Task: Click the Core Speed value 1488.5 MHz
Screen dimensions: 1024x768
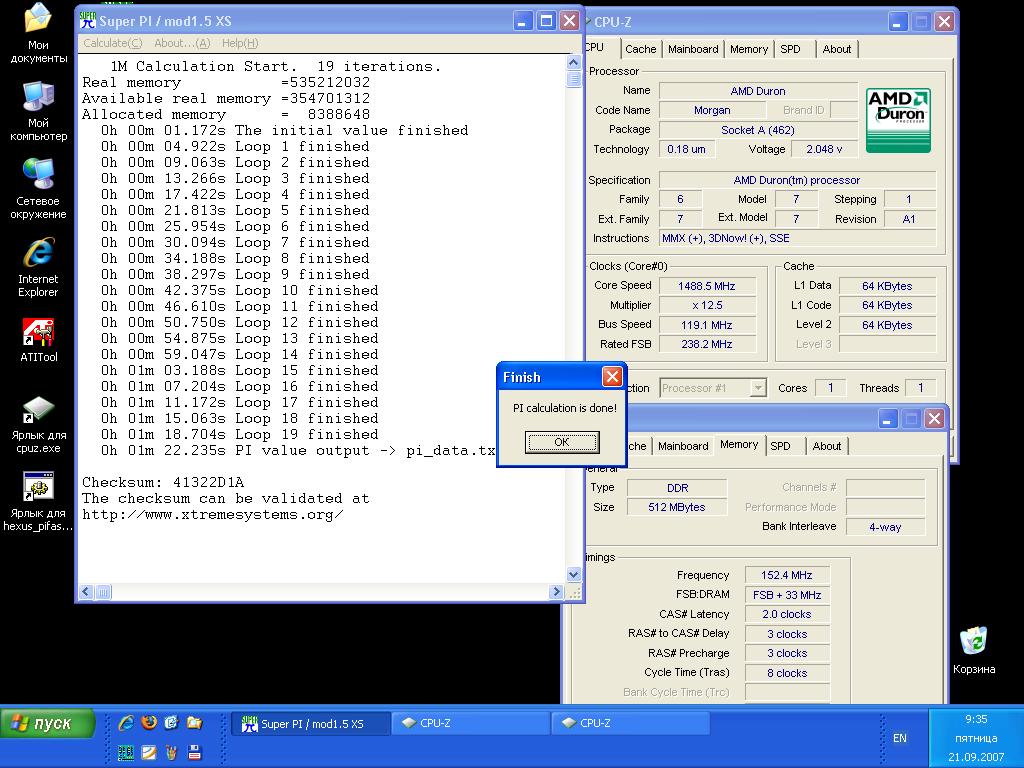Action: [707, 286]
